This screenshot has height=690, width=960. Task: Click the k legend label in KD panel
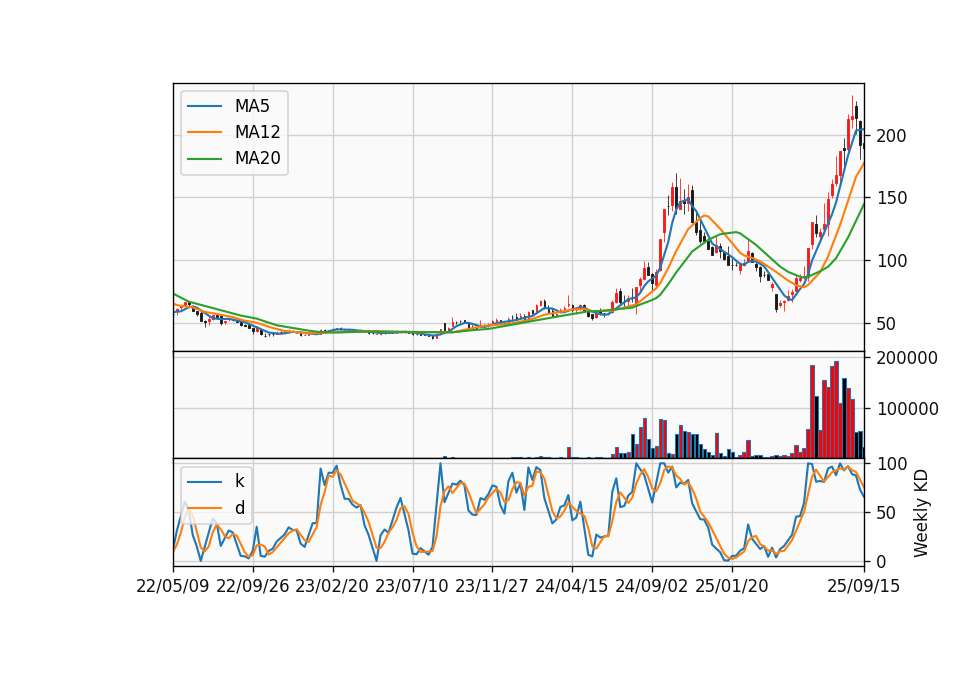(x=239, y=481)
